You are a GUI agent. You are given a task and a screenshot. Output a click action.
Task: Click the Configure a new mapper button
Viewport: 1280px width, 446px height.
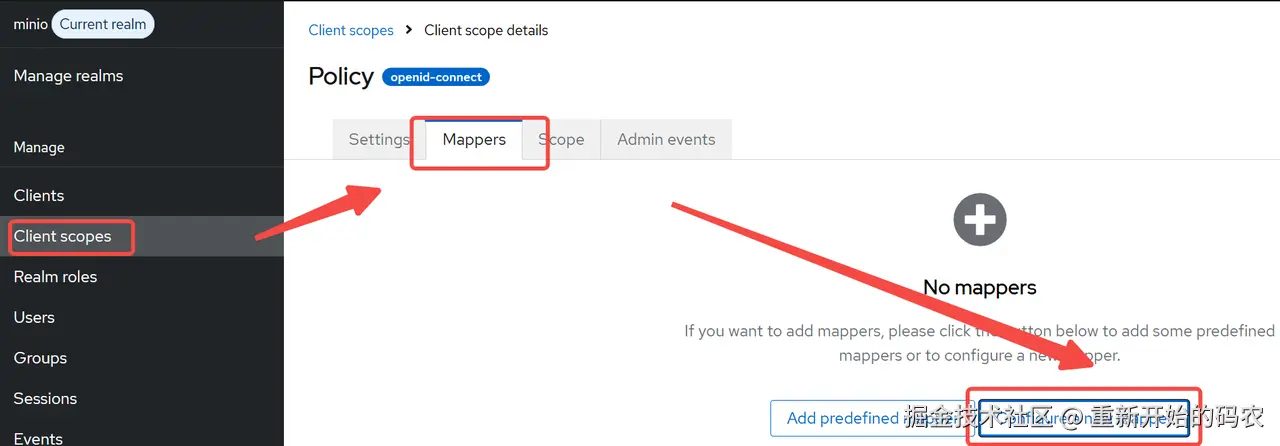point(1084,418)
